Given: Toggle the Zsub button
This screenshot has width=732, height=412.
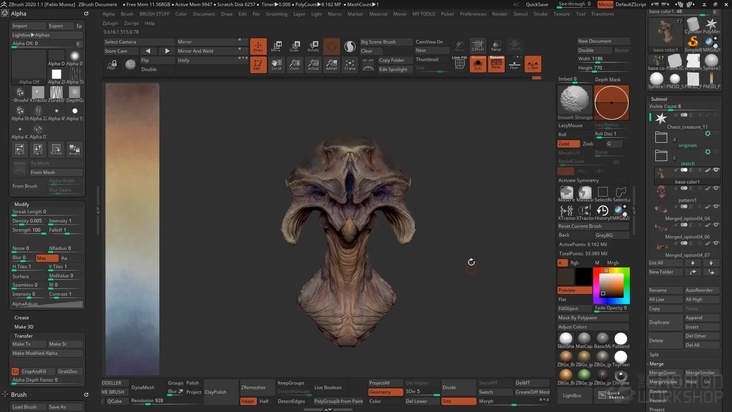Looking at the screenshot, I should click(x=588, y=144).
